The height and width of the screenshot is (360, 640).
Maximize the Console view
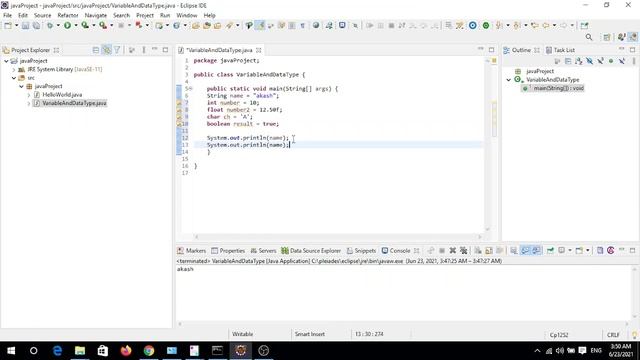click(x=632, y=250)
